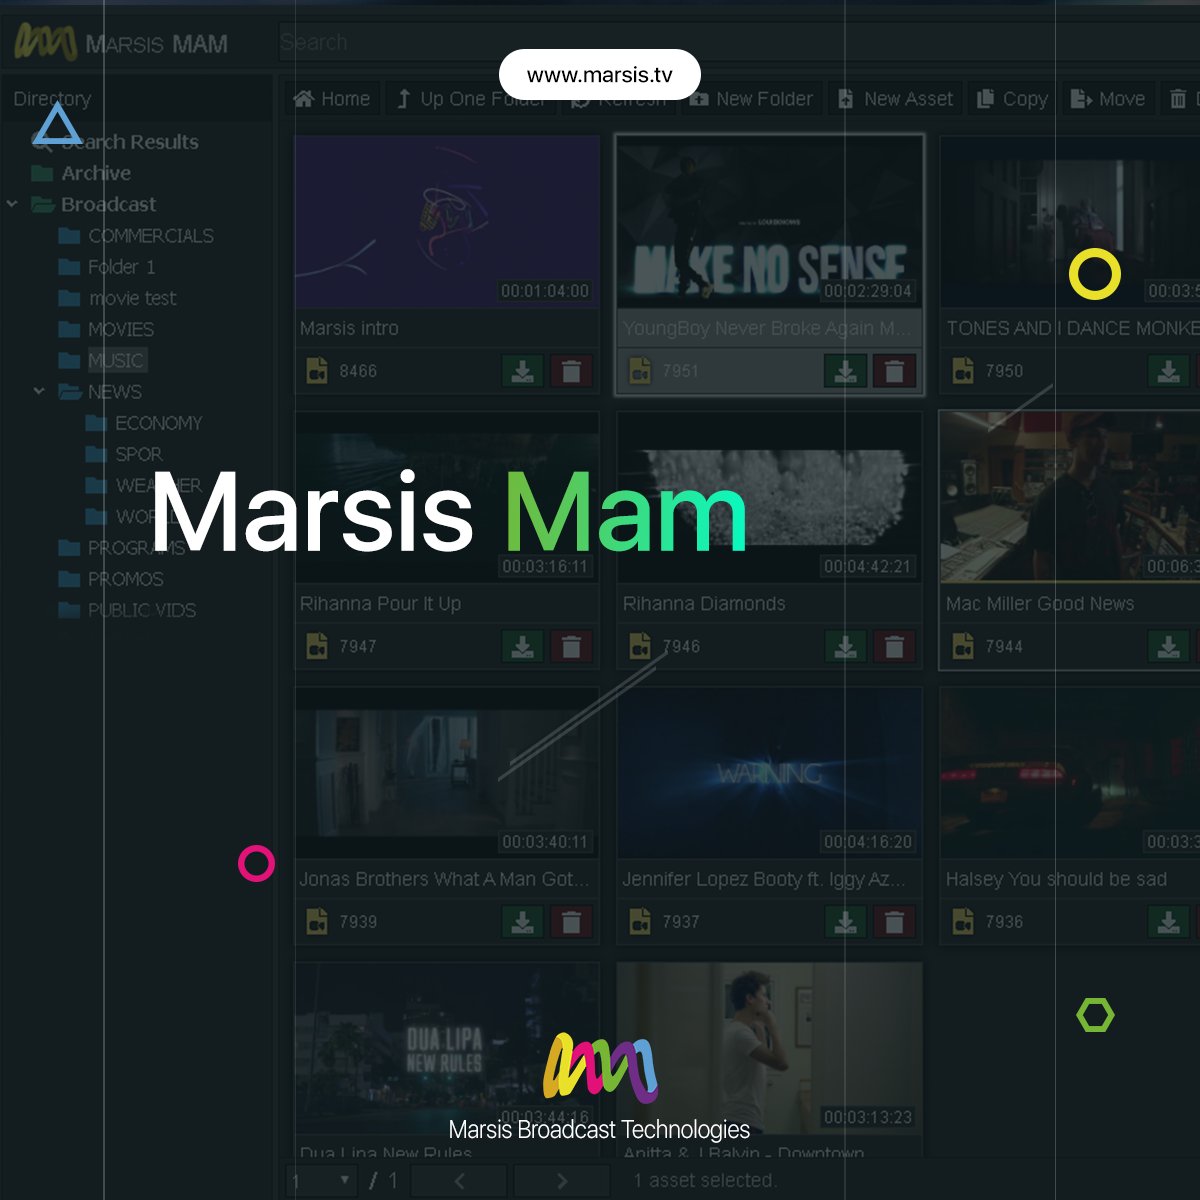Focus the Search field at top
Image resolution: width=1200 pixels, height=1200 pixels.
(x=738, y=43)
